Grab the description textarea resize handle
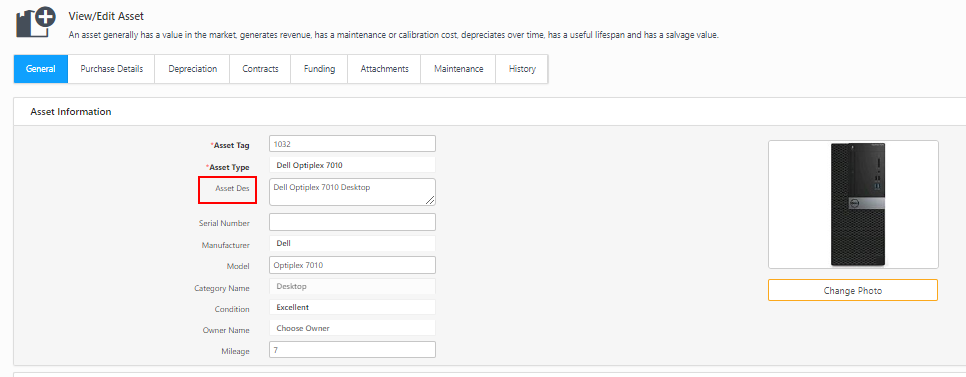Image resolution: width=966 pixels, height=377 pixels. pyautogui.click(x=430, y=200)
